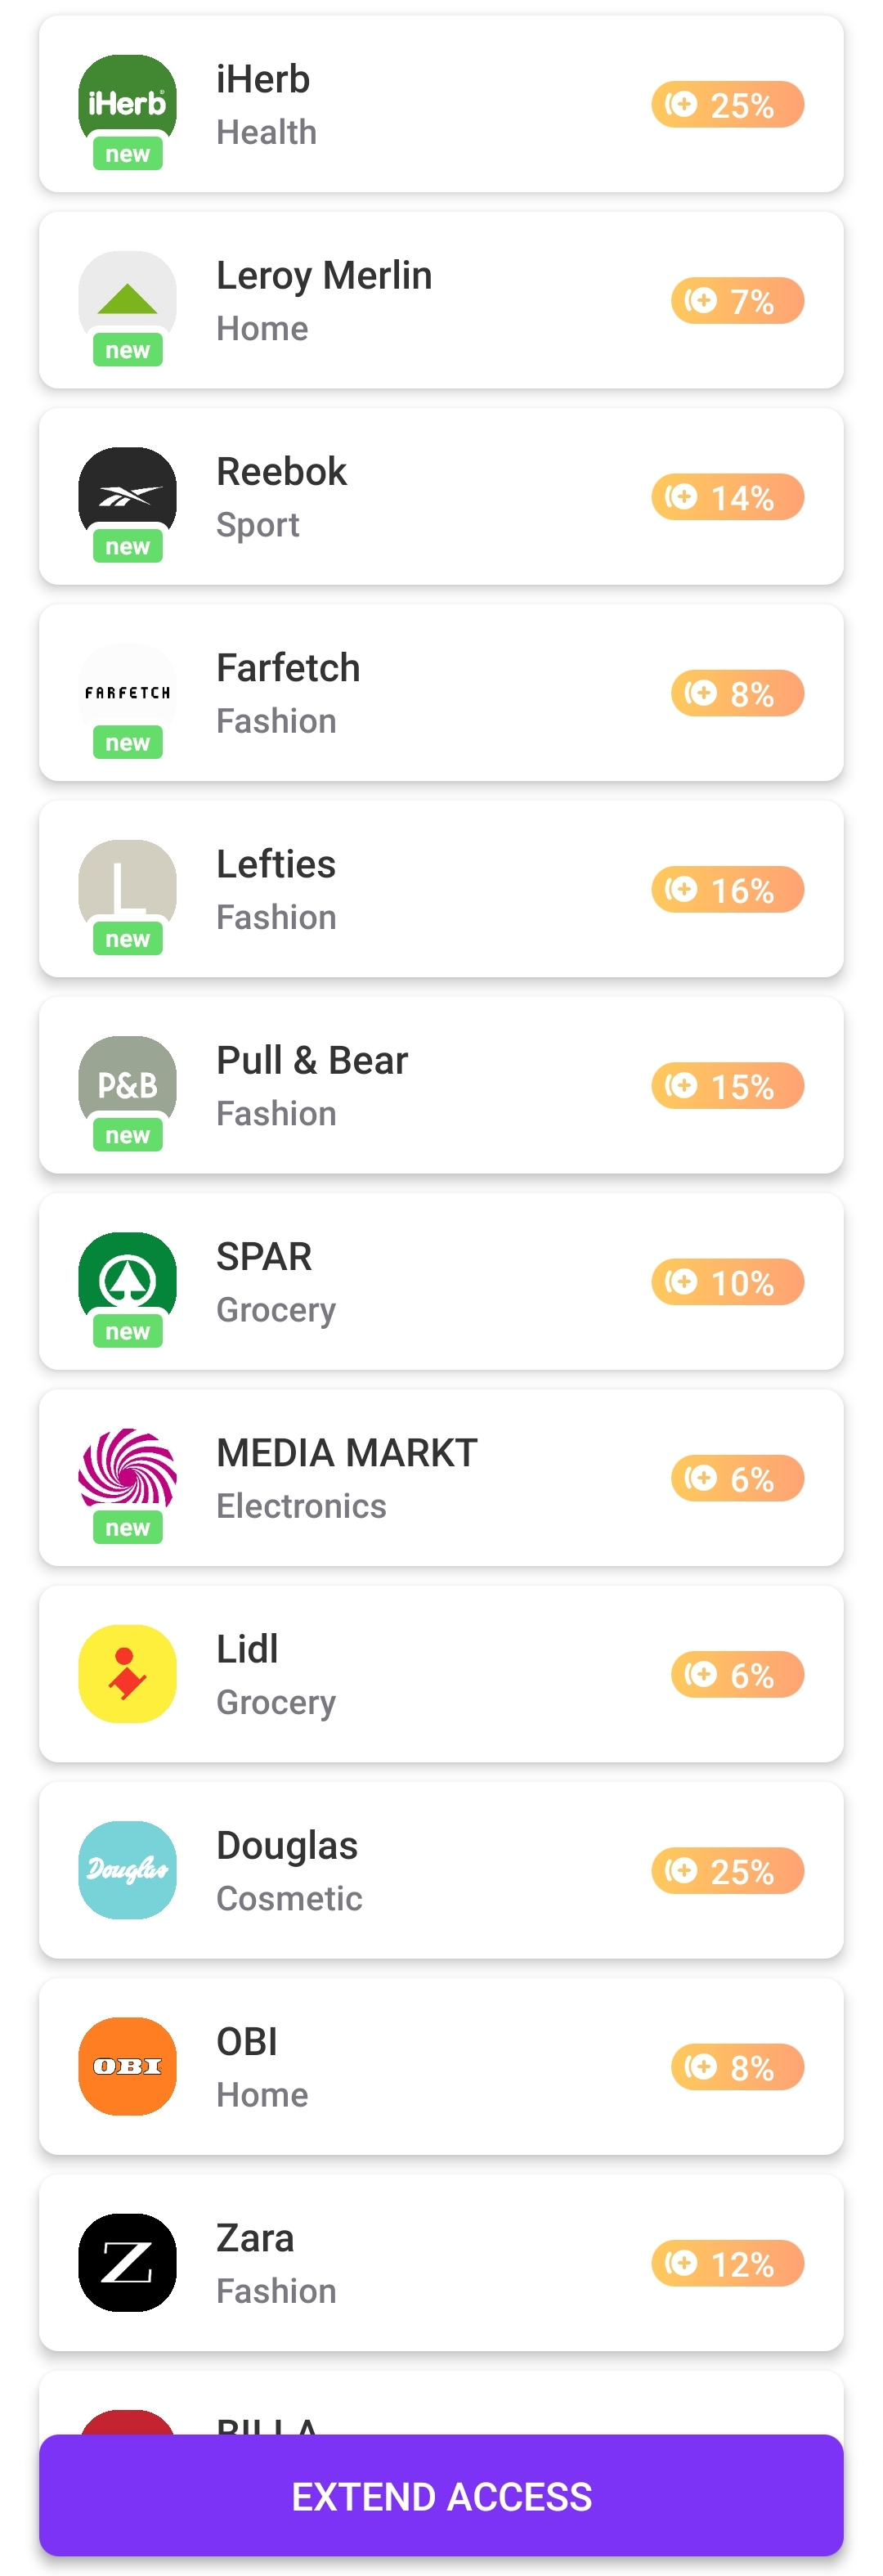This screenshot has width=883, height=2576.
Task: Tap the SPAR green tree logo
Action: 127,1281
